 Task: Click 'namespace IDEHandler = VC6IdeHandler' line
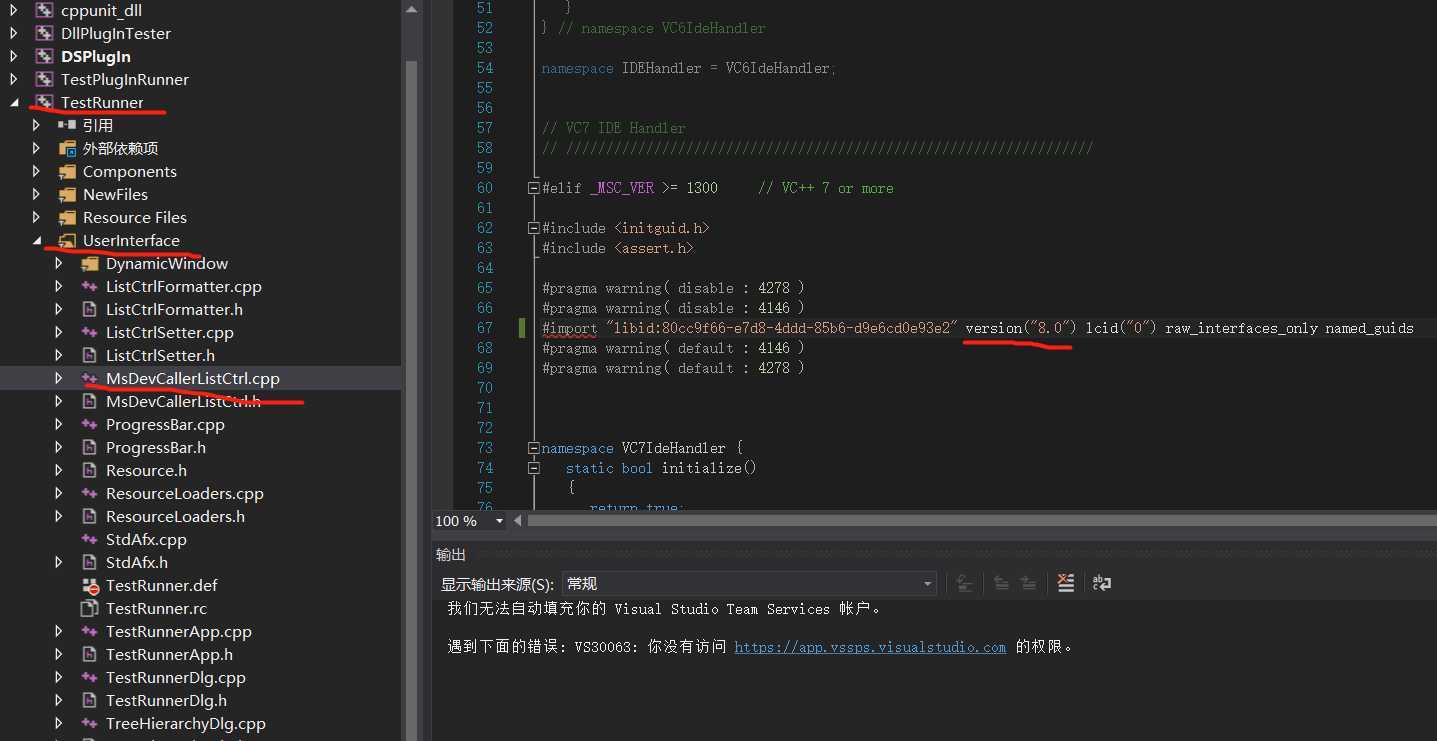[x=688, y=68]
